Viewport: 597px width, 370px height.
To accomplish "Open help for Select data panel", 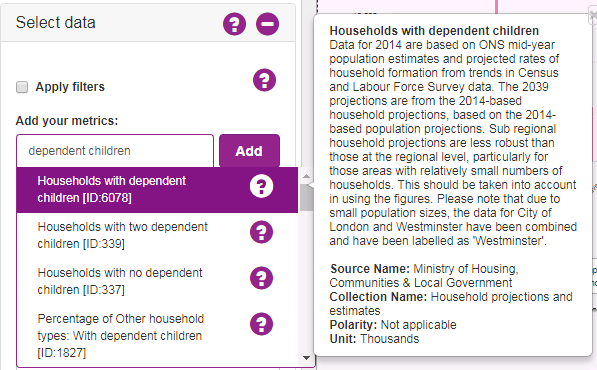I will (x=234, y=24).
